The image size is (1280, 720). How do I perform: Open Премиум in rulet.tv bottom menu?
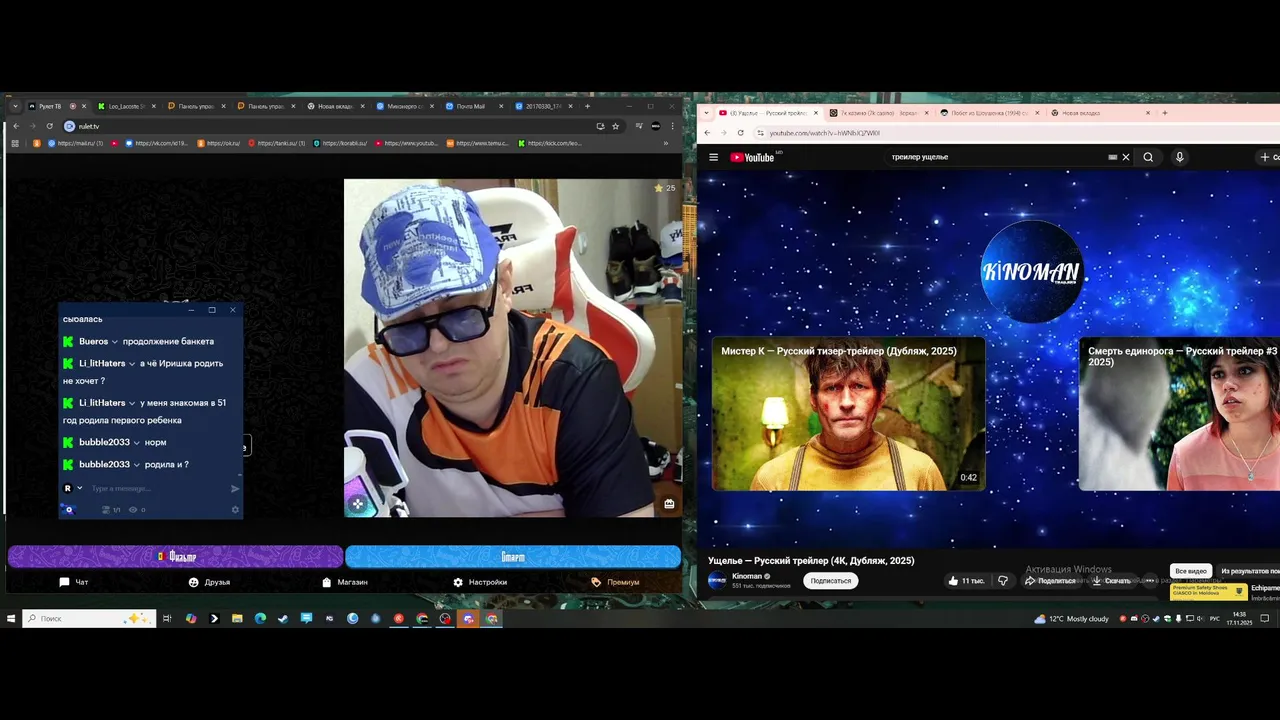coord(615,582)
